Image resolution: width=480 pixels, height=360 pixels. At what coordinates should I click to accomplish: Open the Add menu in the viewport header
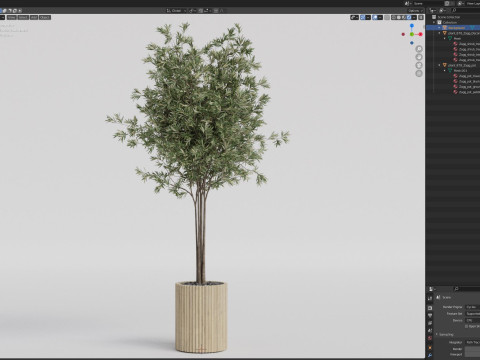[x=34, y=17]
